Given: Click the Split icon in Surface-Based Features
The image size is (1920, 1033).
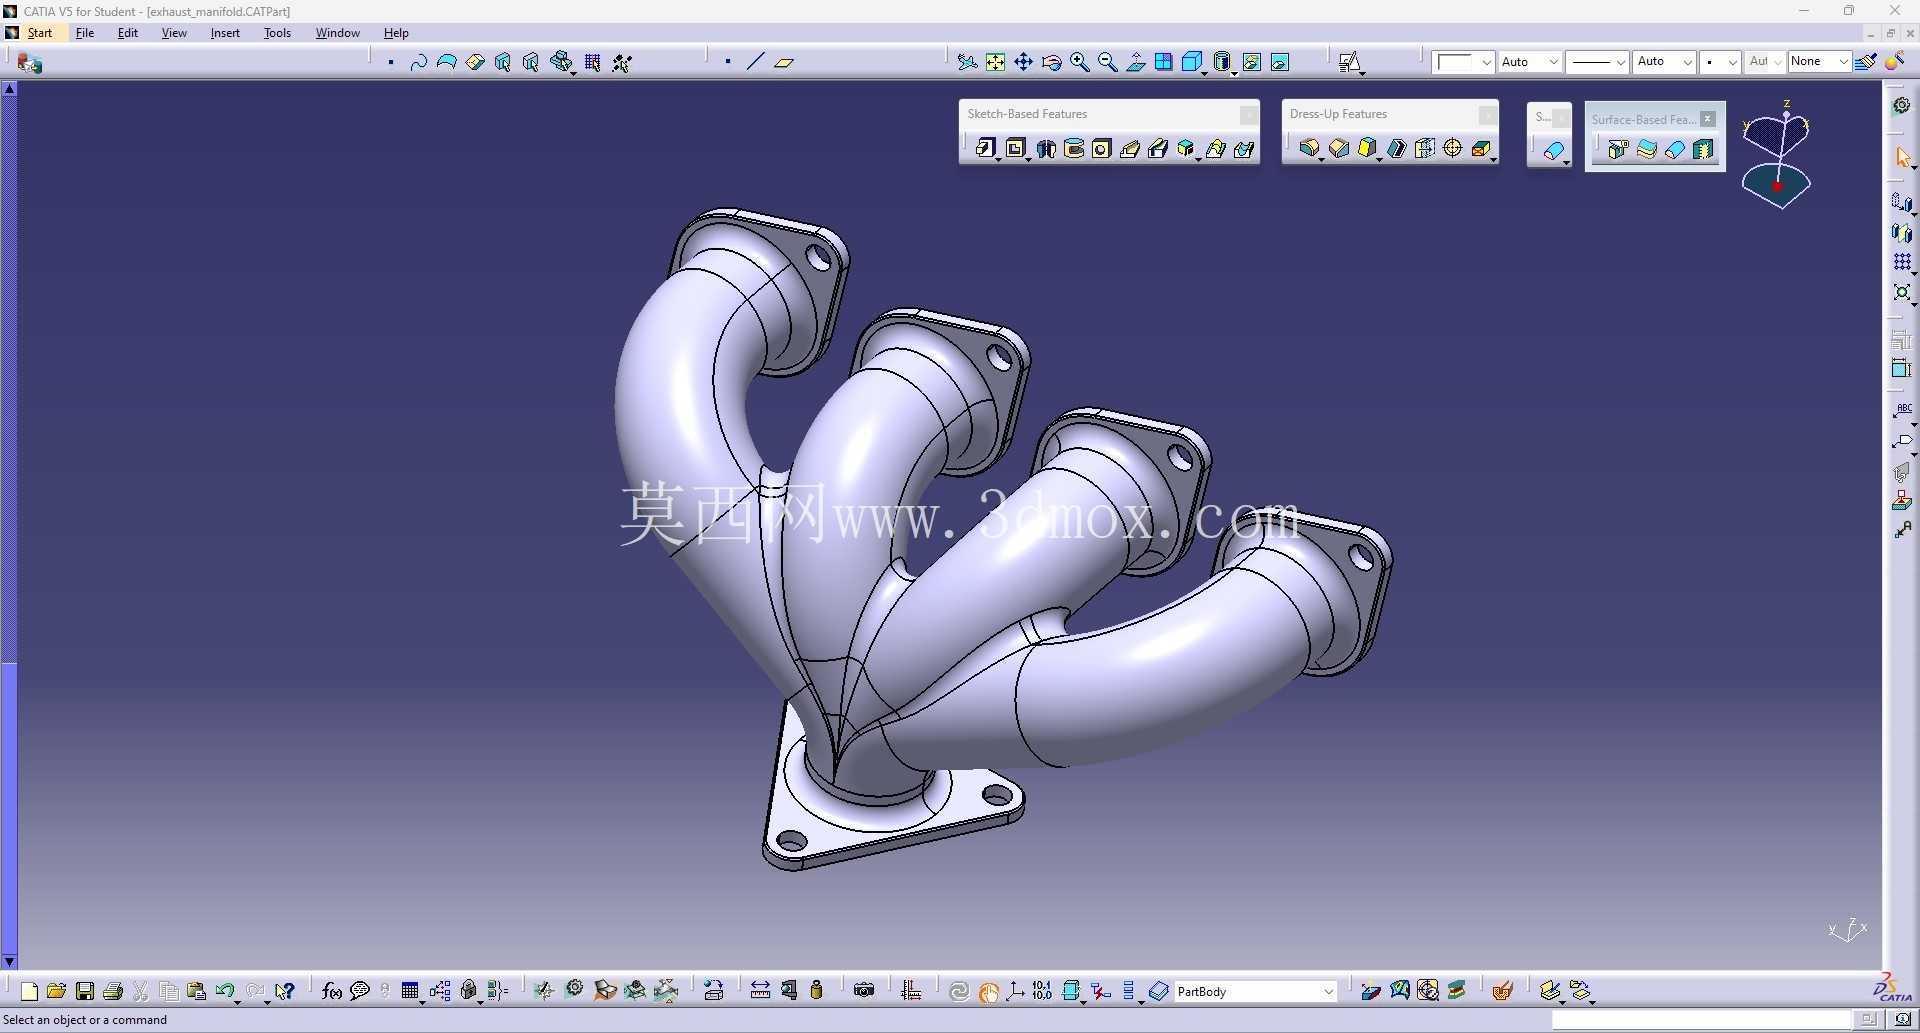Looking at the screenshot, I should coord(1618,150).
